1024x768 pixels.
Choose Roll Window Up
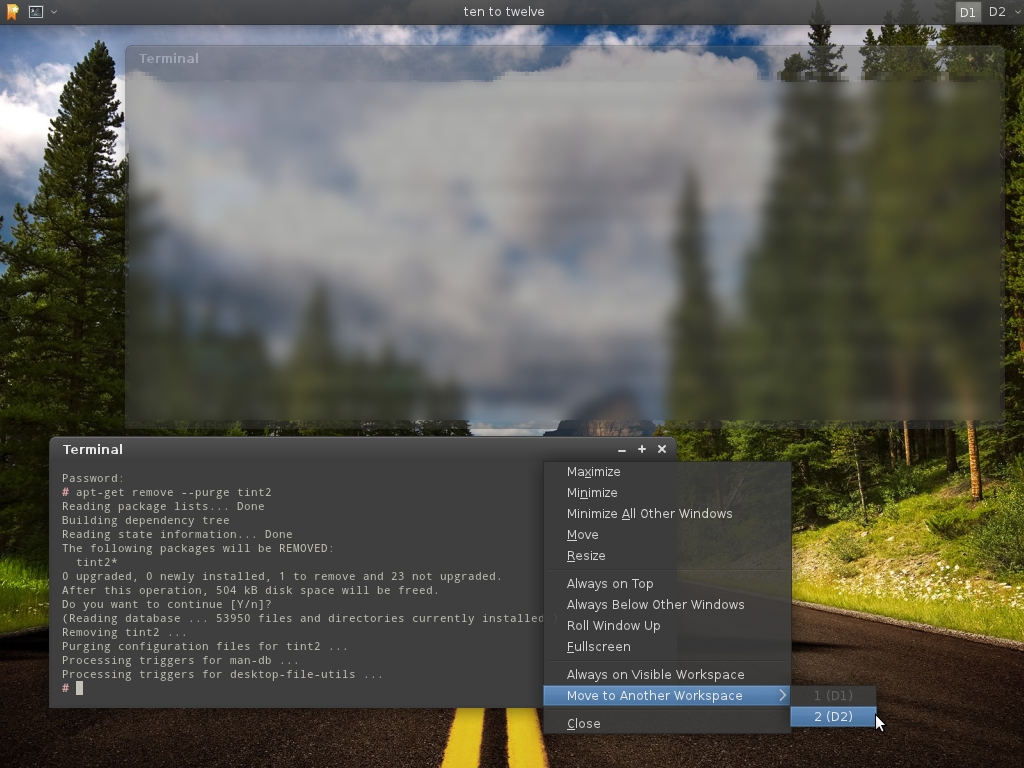click(x=616, y=625)
